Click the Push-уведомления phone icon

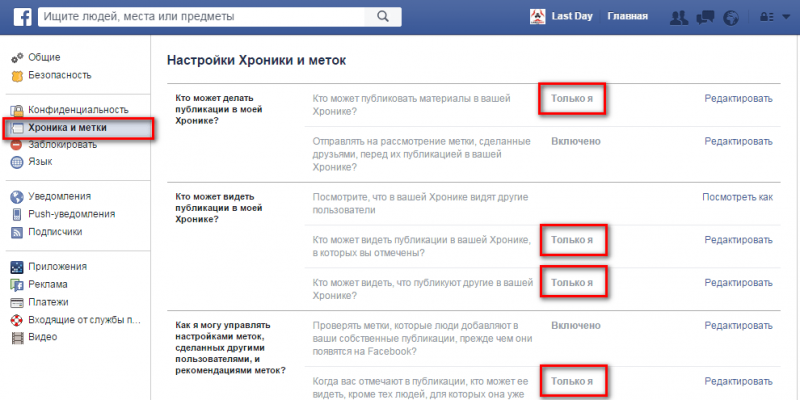(17, 214)
